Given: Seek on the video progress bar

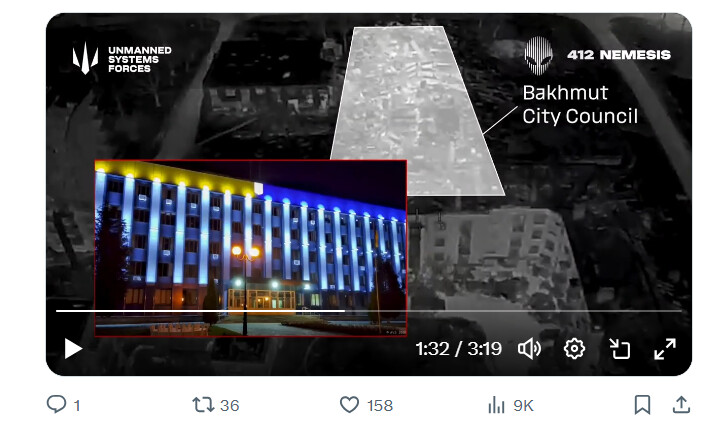Looking at the screenshot, I should pos(369,311).
